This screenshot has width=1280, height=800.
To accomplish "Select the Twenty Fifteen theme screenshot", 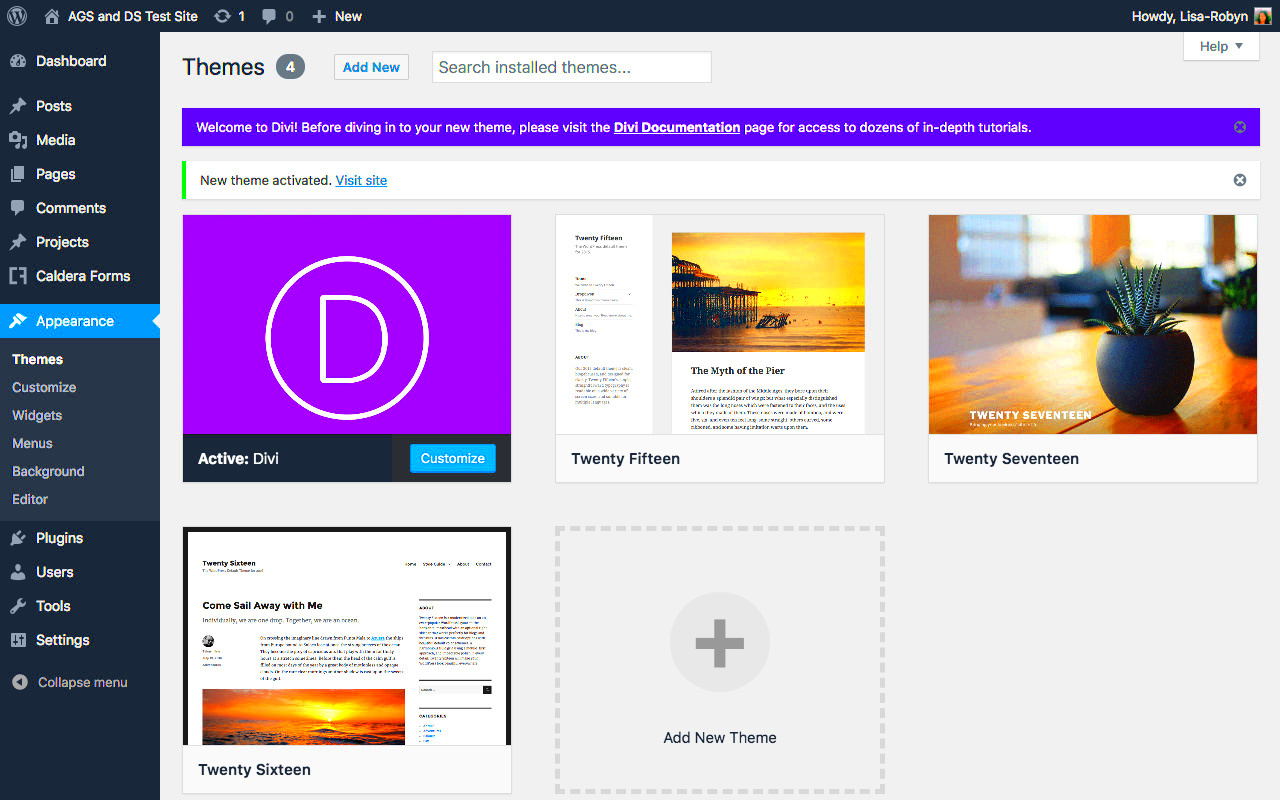I will (720, 324).
